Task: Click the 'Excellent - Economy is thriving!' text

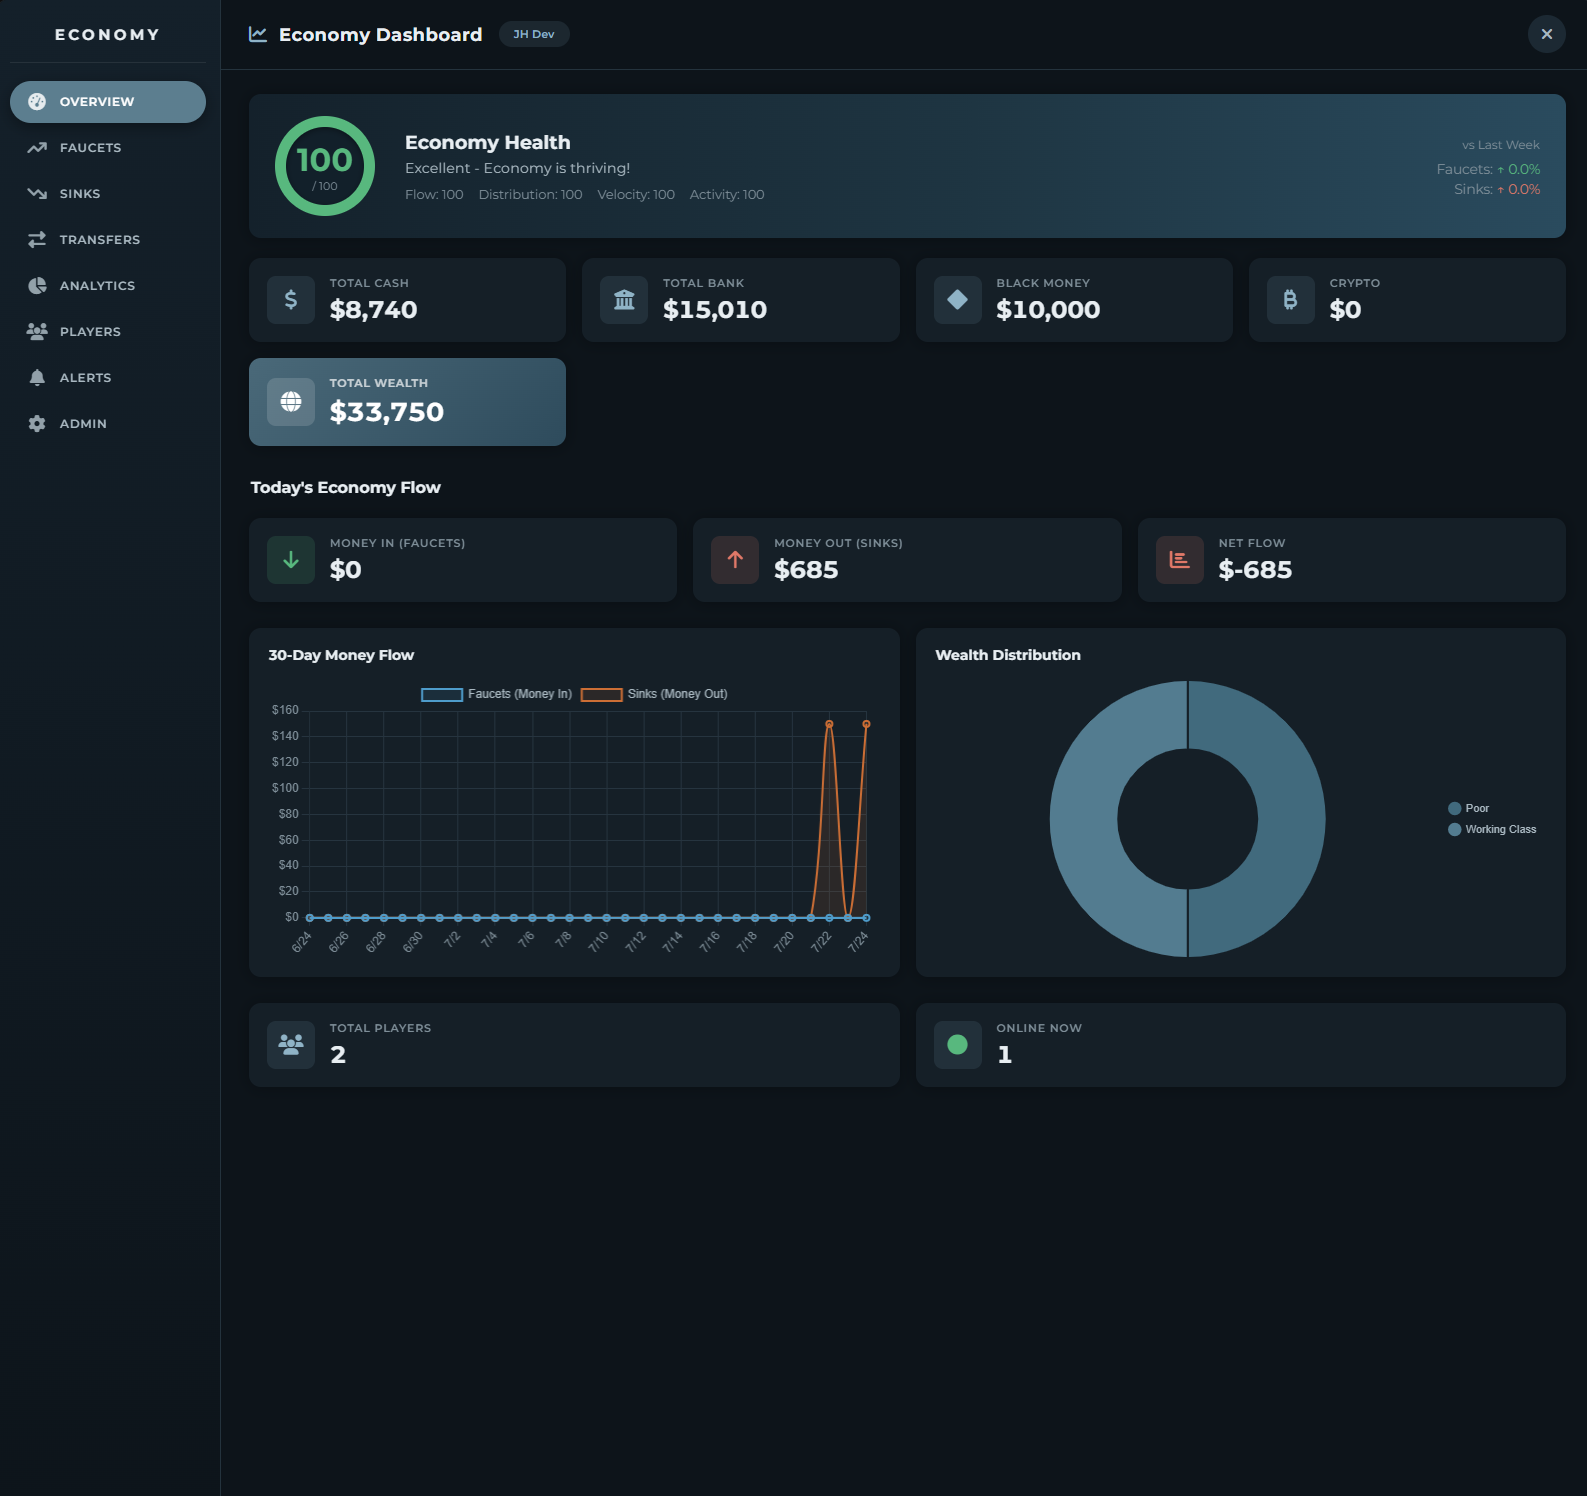Action: (517, 168)
